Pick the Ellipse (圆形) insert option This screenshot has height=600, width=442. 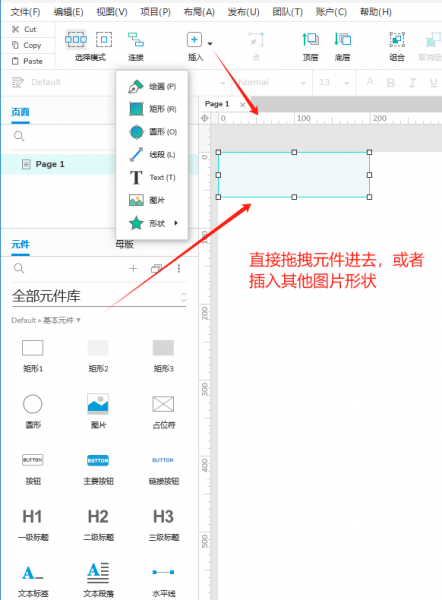coord(152,132)
